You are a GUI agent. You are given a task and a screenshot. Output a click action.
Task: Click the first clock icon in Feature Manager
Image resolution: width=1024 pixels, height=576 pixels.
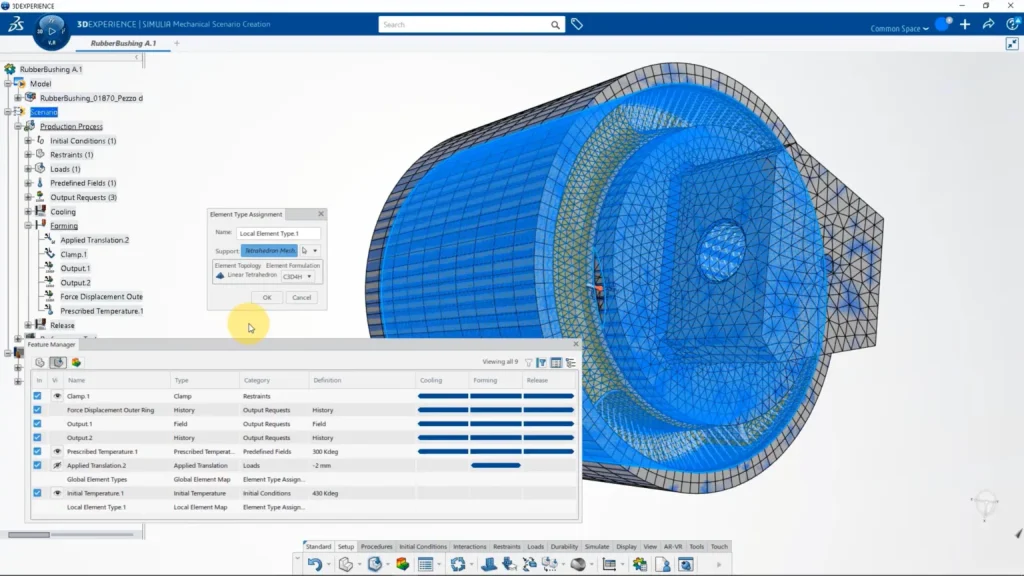click(x=40, y=362)
